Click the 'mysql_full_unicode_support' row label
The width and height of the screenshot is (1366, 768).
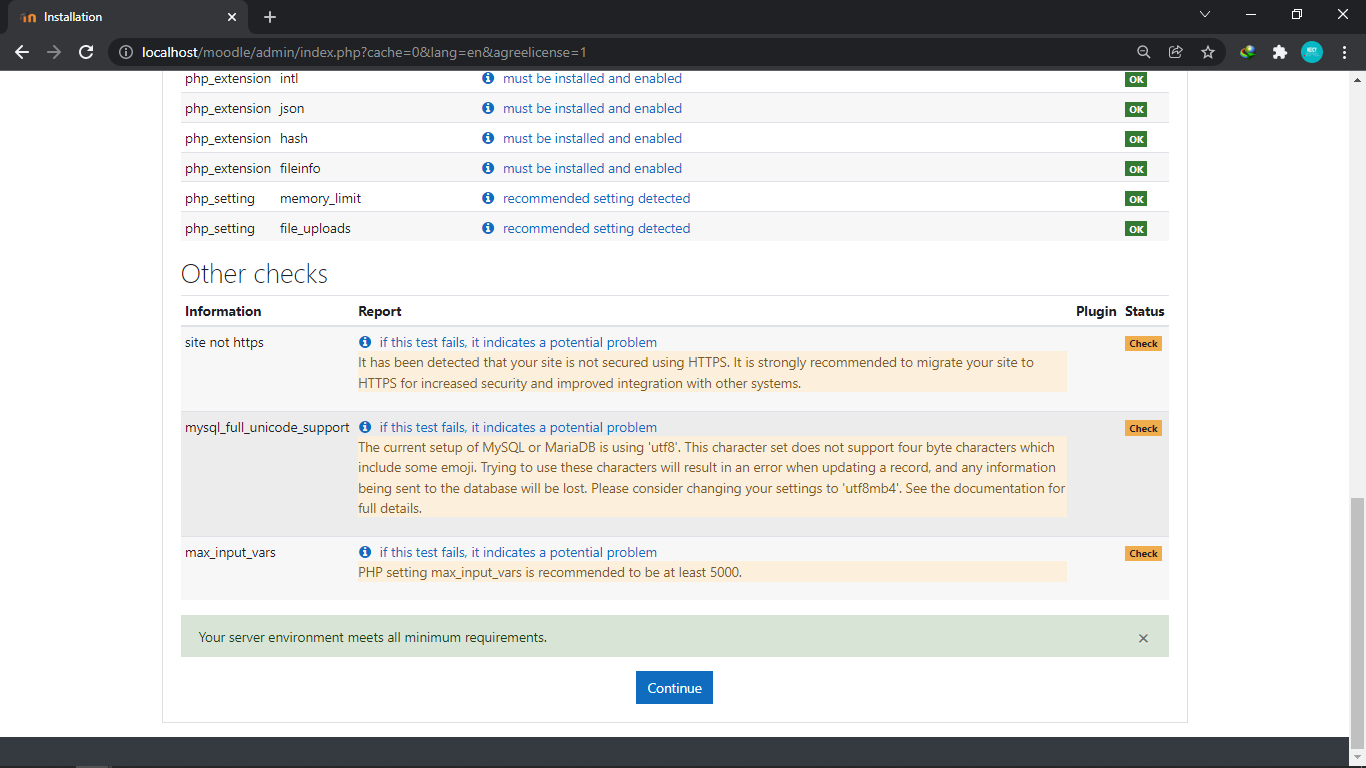point(267,427)
